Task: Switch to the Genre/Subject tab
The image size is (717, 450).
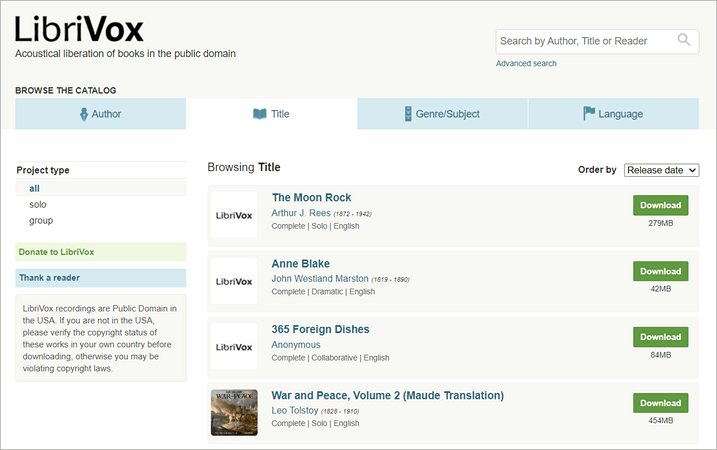Action: coord(441,114)
